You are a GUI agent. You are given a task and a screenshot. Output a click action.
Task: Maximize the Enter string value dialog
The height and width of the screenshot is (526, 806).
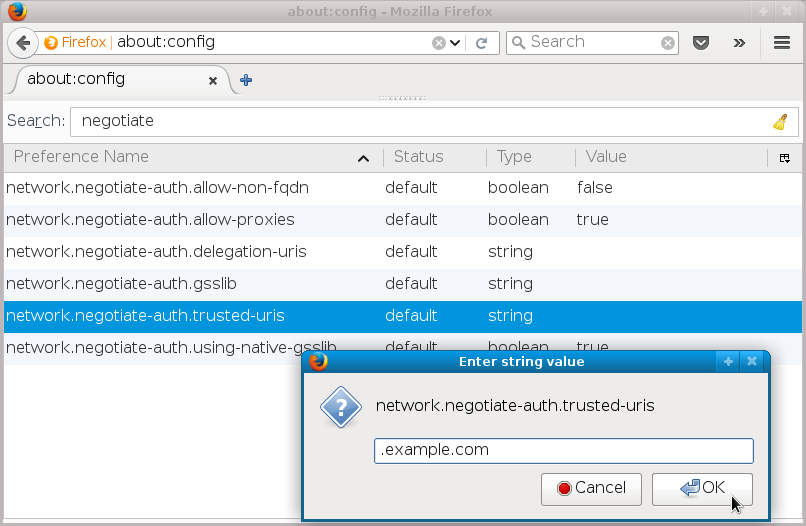[x=728, y=362]
